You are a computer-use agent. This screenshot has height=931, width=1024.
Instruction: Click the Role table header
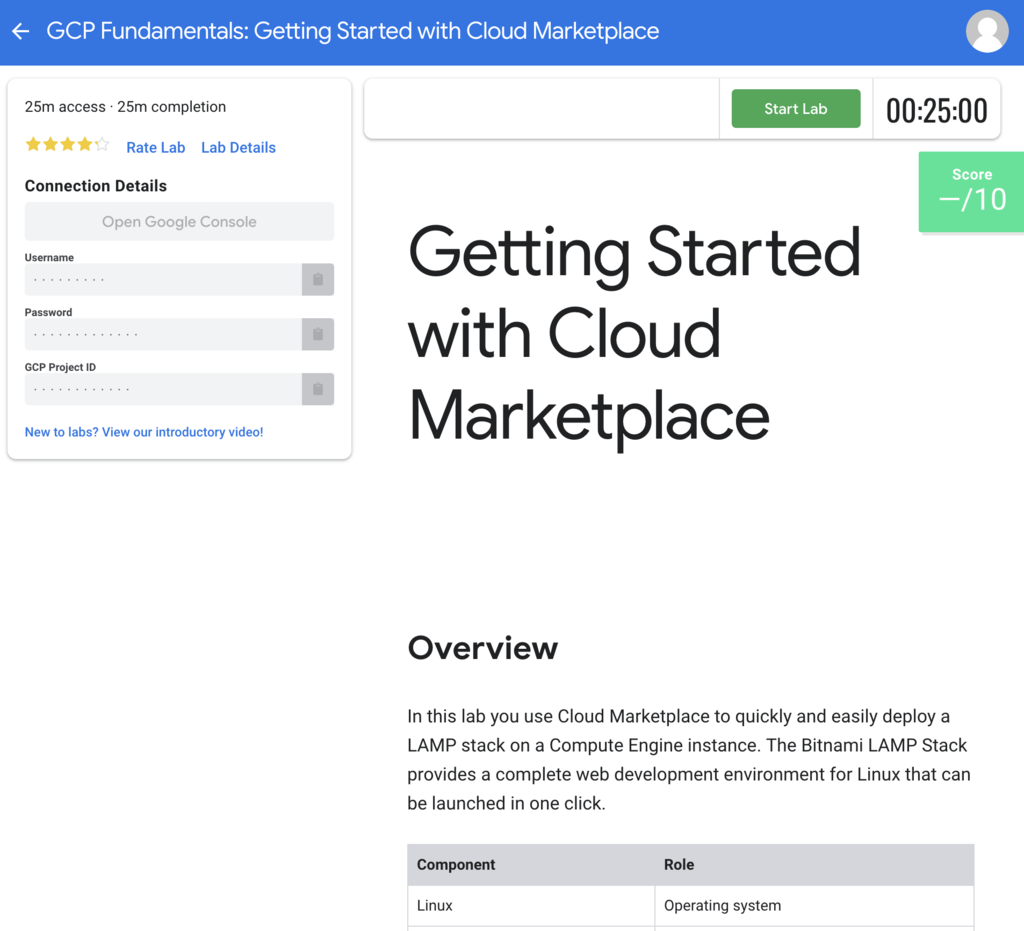click(814, 864)
